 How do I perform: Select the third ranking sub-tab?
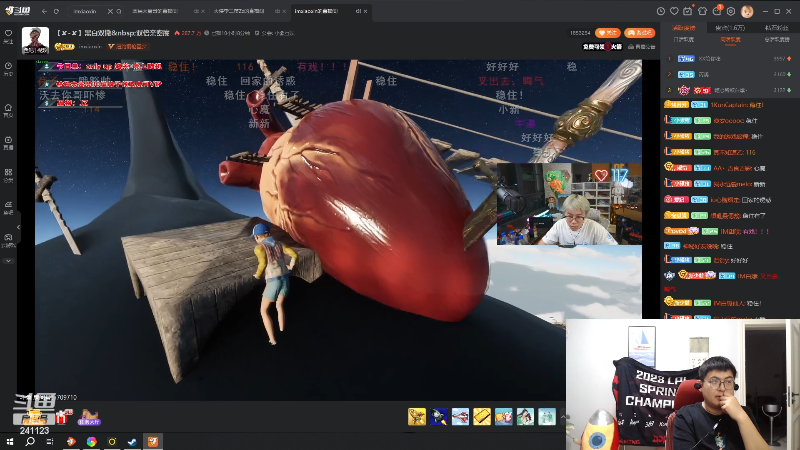[x=777, y=39]
